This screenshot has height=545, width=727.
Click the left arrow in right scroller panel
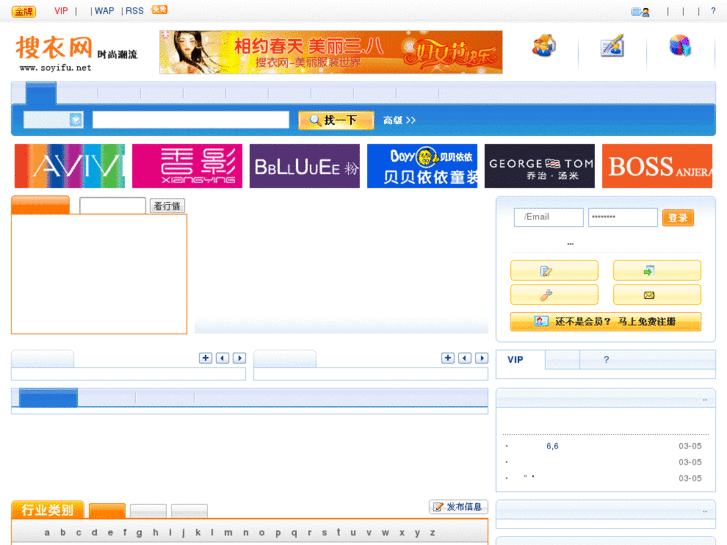click(x=465, y=358)
